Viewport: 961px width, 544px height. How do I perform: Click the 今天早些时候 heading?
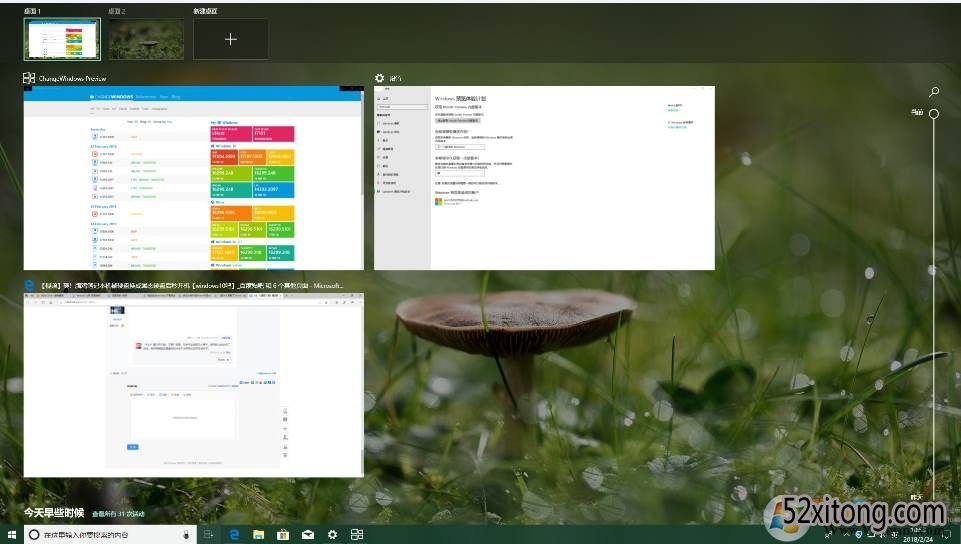(54, 513)
